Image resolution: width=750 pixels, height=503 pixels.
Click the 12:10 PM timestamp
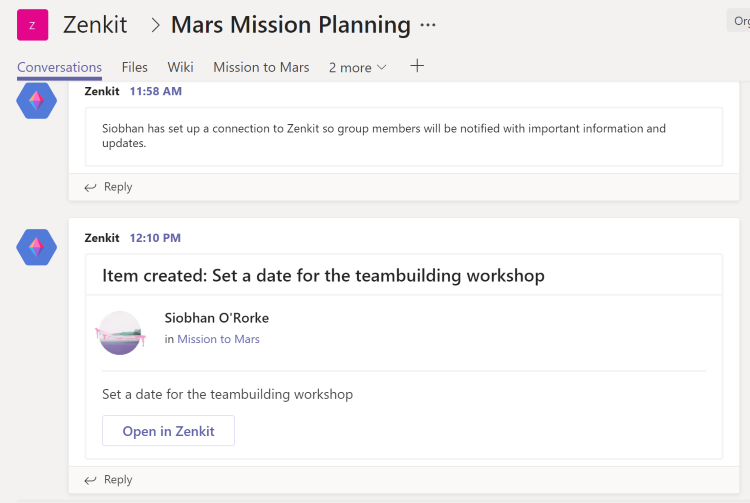[155, 238]
